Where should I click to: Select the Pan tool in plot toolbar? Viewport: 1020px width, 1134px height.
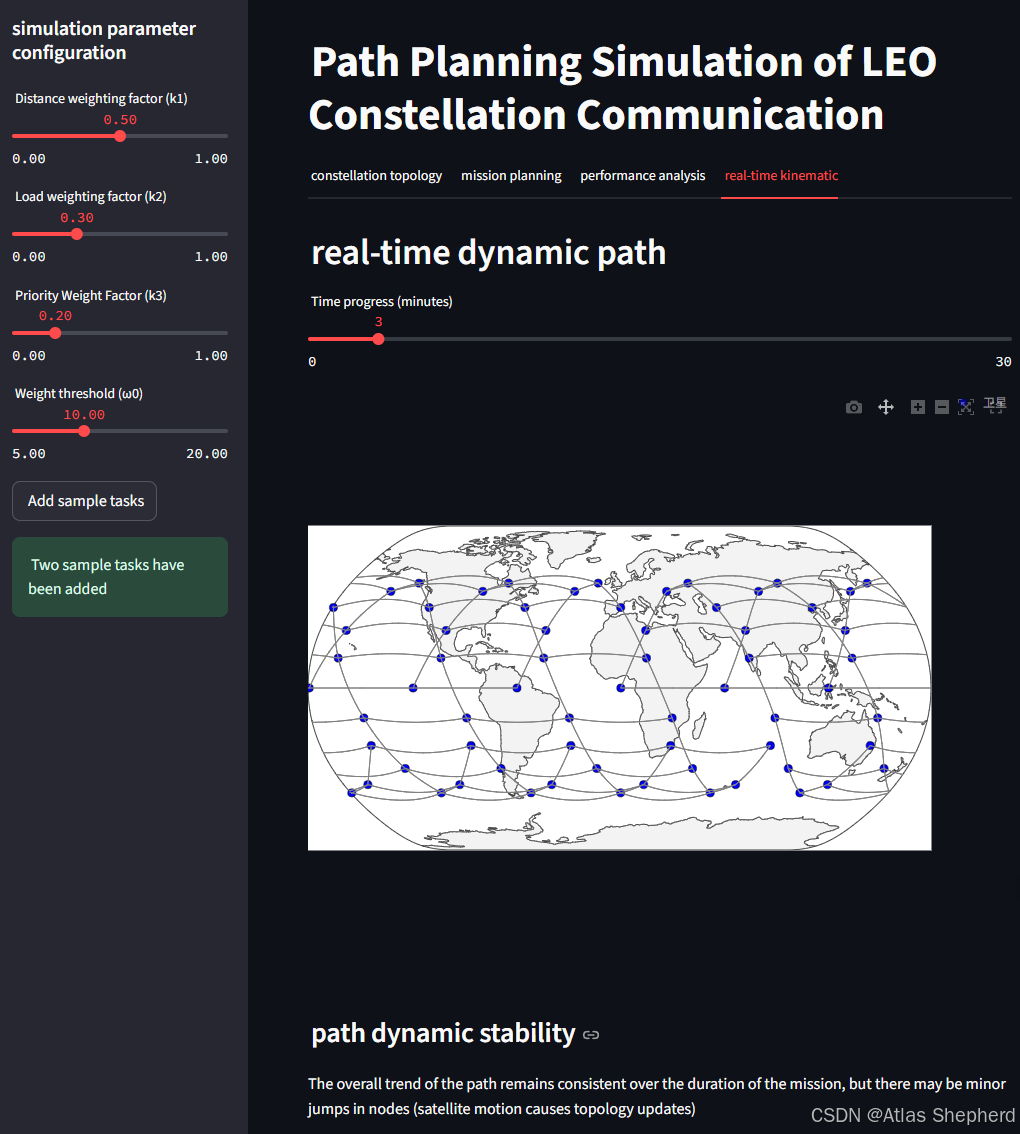click(x=885, y=407)
